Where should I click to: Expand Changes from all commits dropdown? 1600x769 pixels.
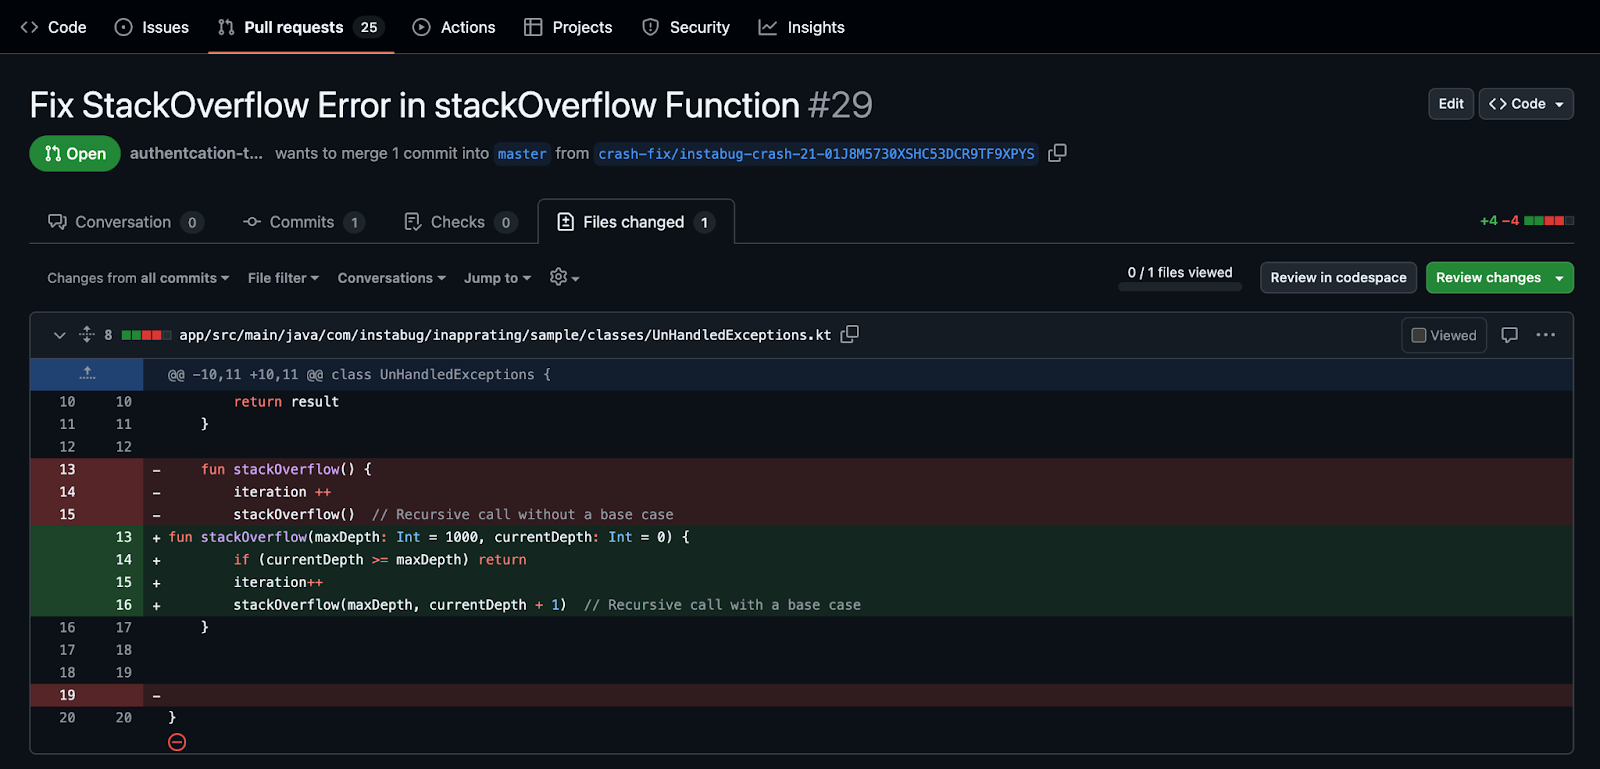pos(138,278)
